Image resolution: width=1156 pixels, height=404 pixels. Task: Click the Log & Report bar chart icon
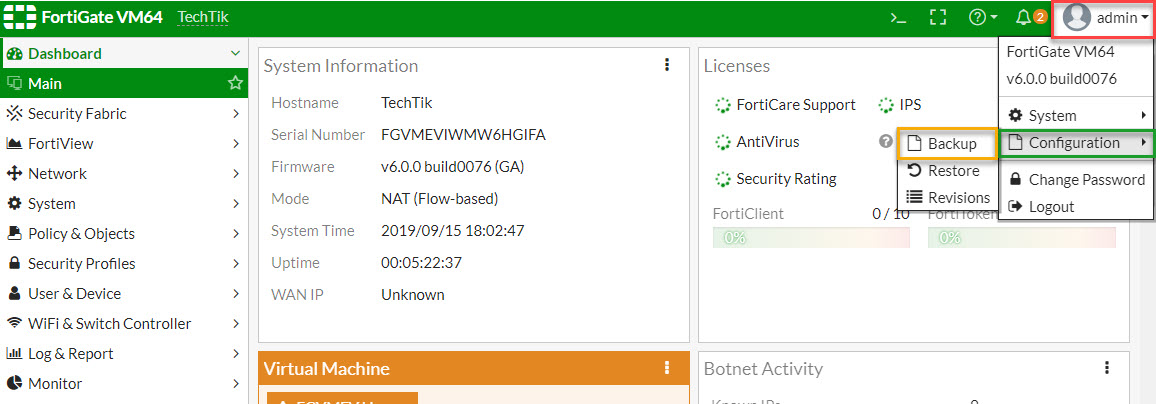tap(13, 354)
